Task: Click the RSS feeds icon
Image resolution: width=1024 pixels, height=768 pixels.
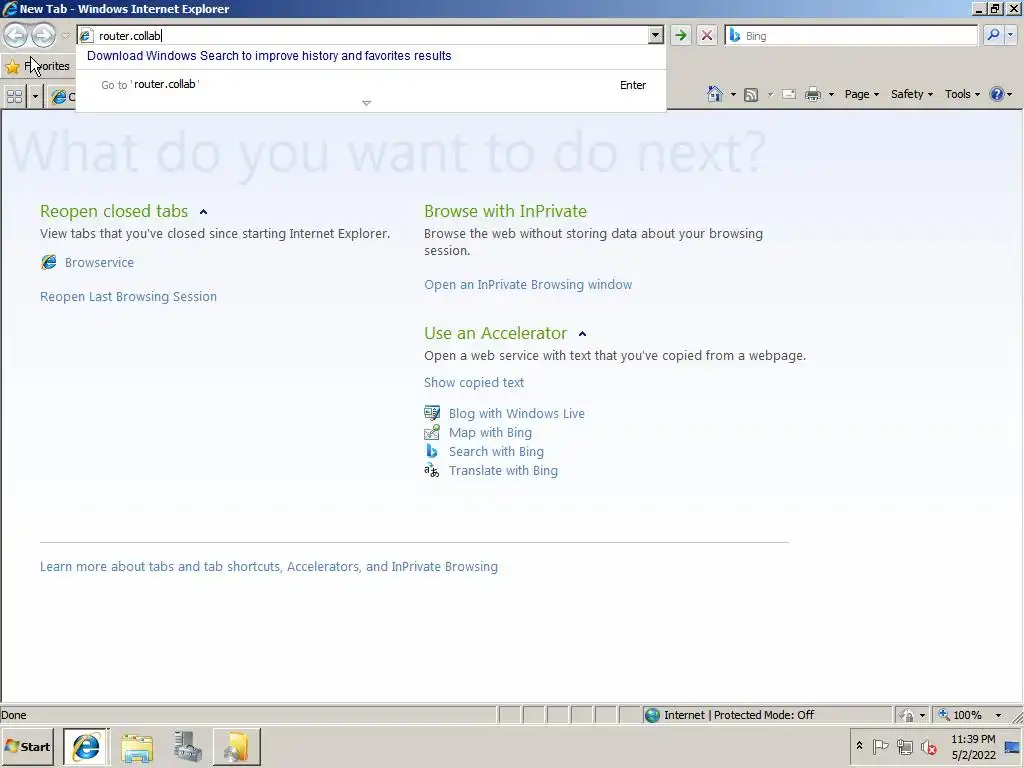Action: [751, 95]
